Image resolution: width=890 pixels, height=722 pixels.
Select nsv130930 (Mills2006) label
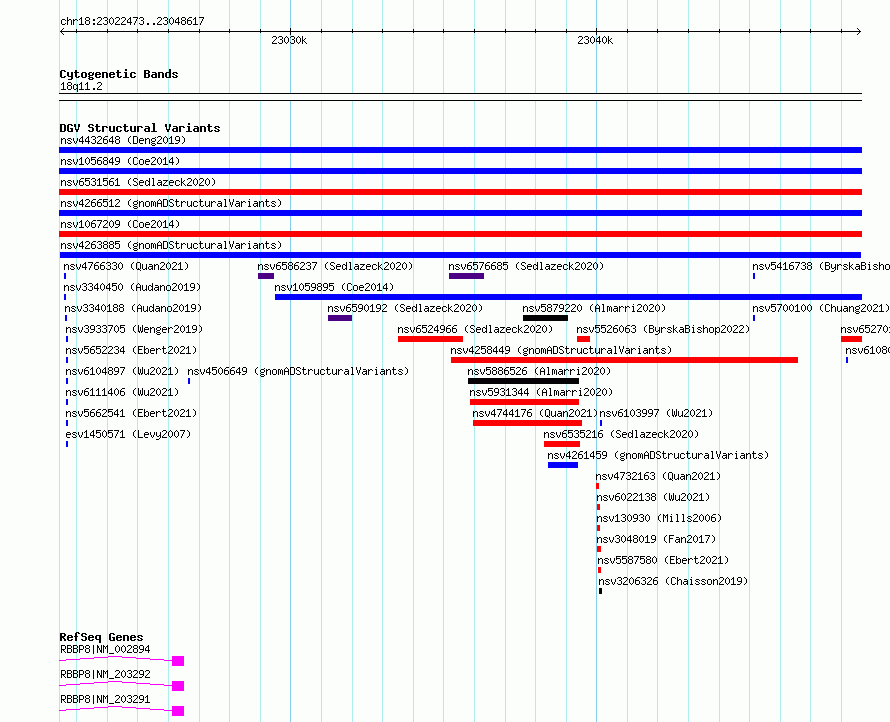coord(660,518)
